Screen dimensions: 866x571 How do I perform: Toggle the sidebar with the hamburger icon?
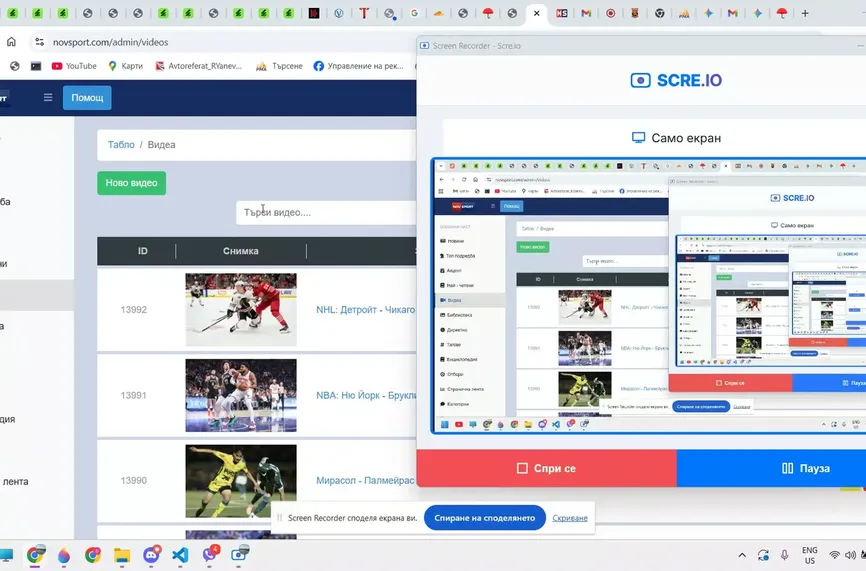[48, 98]
